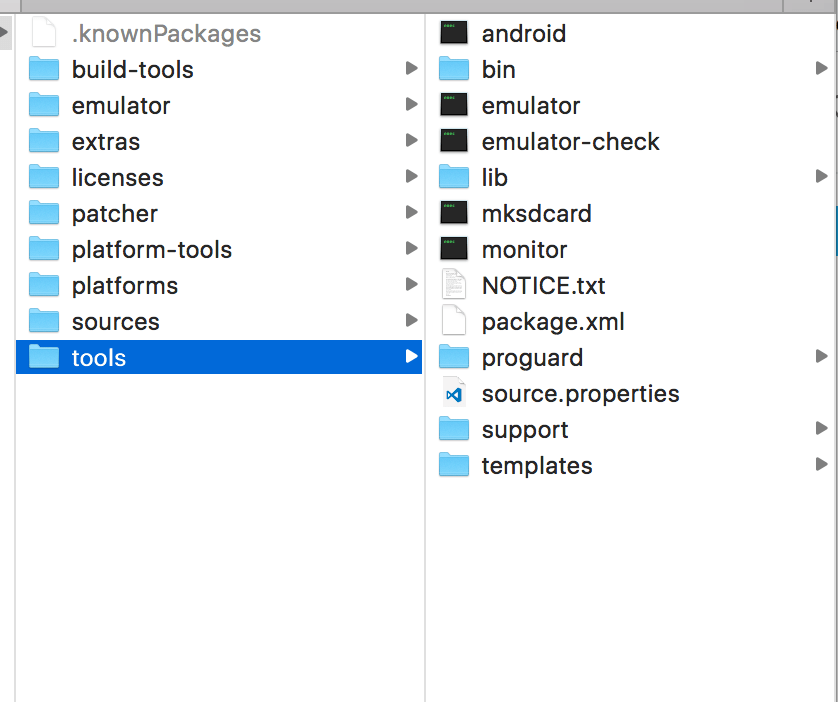The width and height of the screenshot is (838, 702).
Task: Select the lib folder in tools
Action: (x=494, y=177)
